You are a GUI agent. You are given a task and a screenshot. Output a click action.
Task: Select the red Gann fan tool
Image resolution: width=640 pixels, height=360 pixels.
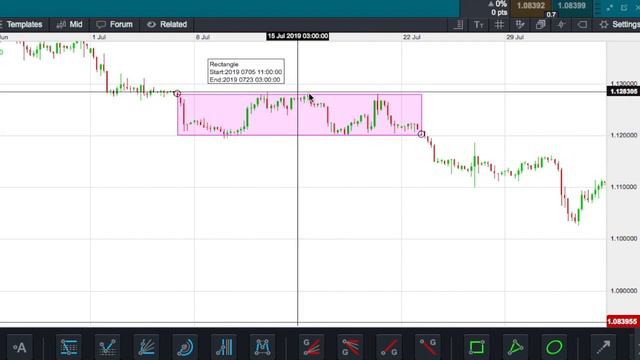[311, 347]
